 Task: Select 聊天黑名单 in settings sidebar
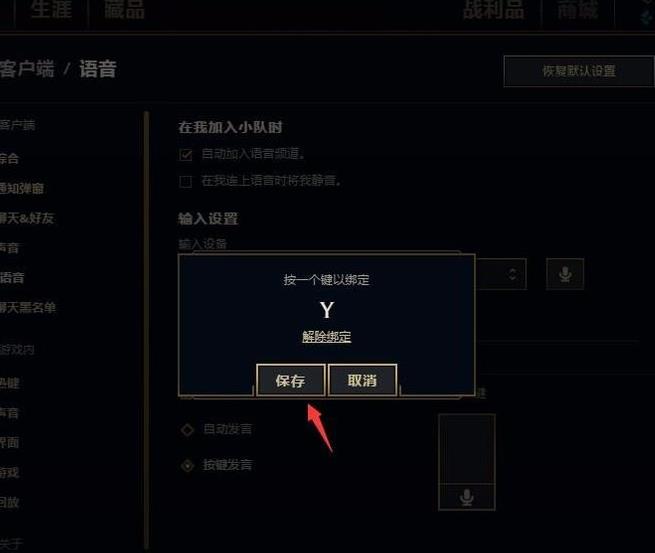[x=28, y=308]
